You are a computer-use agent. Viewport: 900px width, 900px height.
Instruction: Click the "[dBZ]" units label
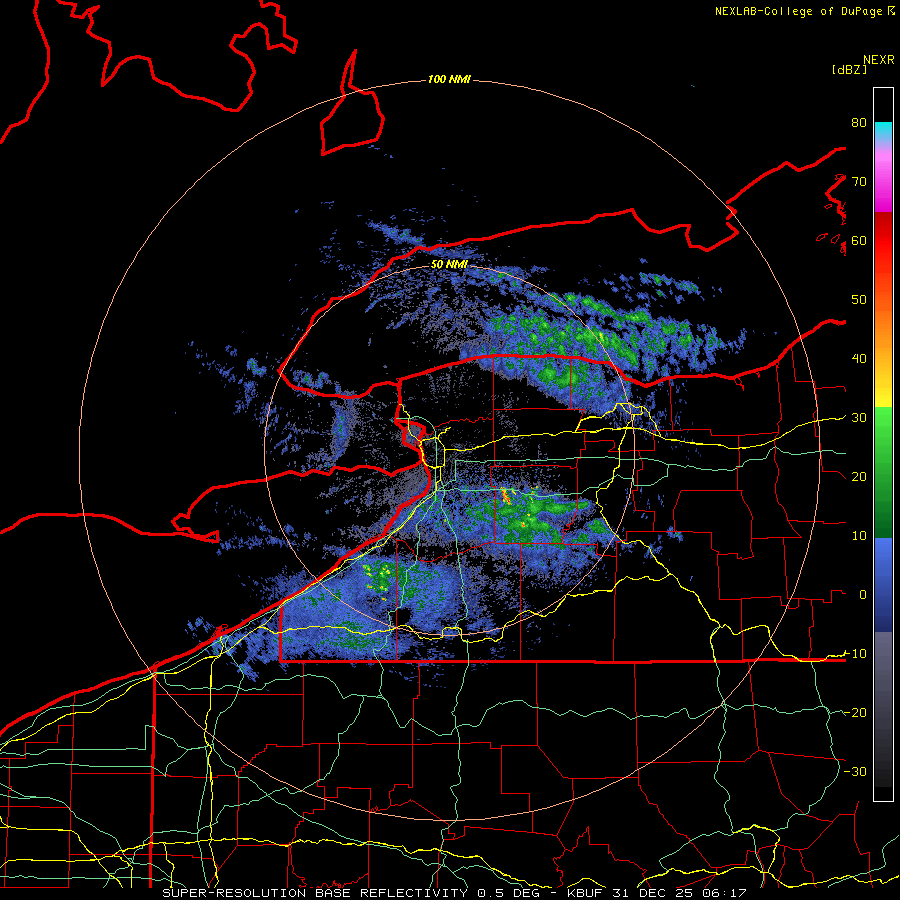tap(849, 69)
